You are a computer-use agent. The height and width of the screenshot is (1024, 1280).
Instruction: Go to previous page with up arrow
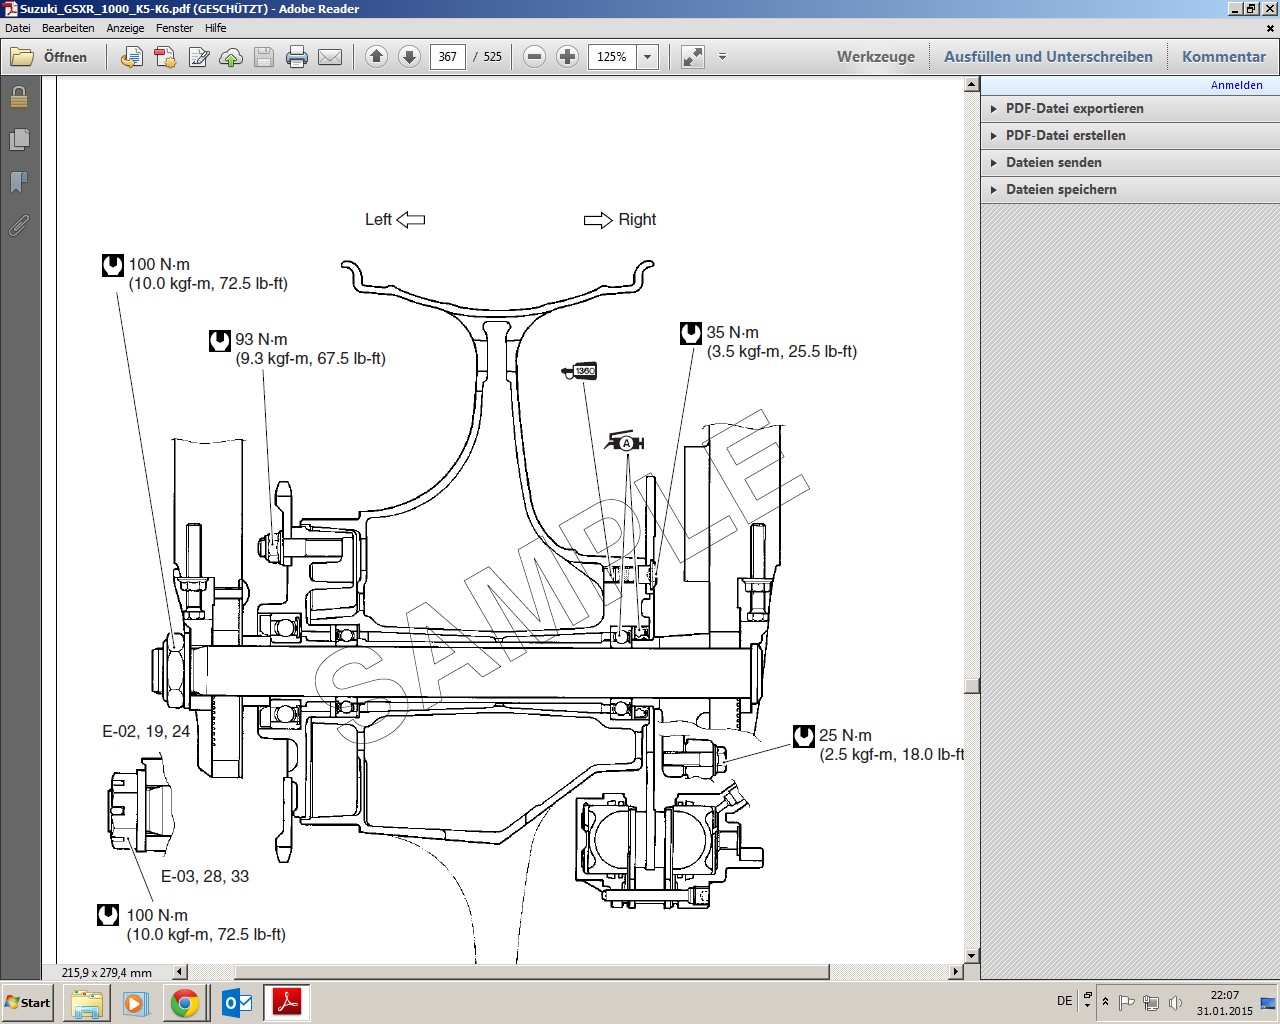(x=376, y=57)
